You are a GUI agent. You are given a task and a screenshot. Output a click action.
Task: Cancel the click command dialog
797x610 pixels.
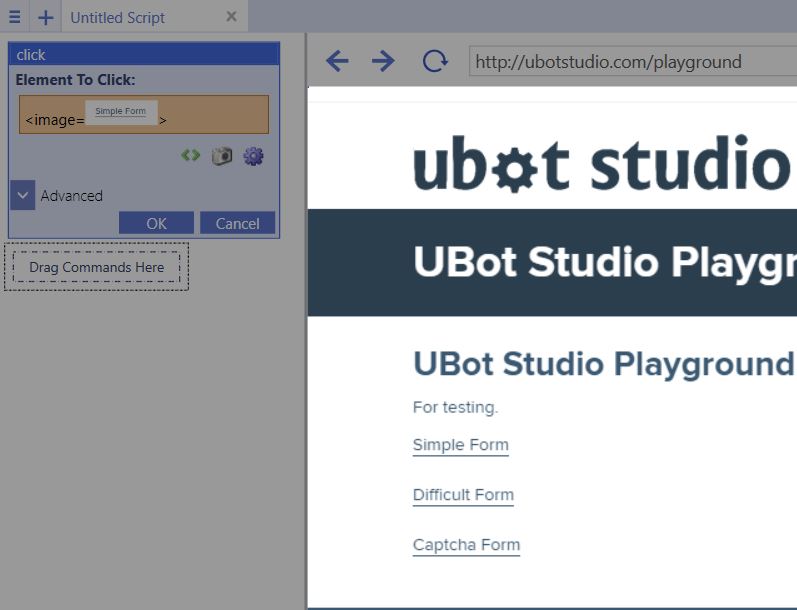237,223
